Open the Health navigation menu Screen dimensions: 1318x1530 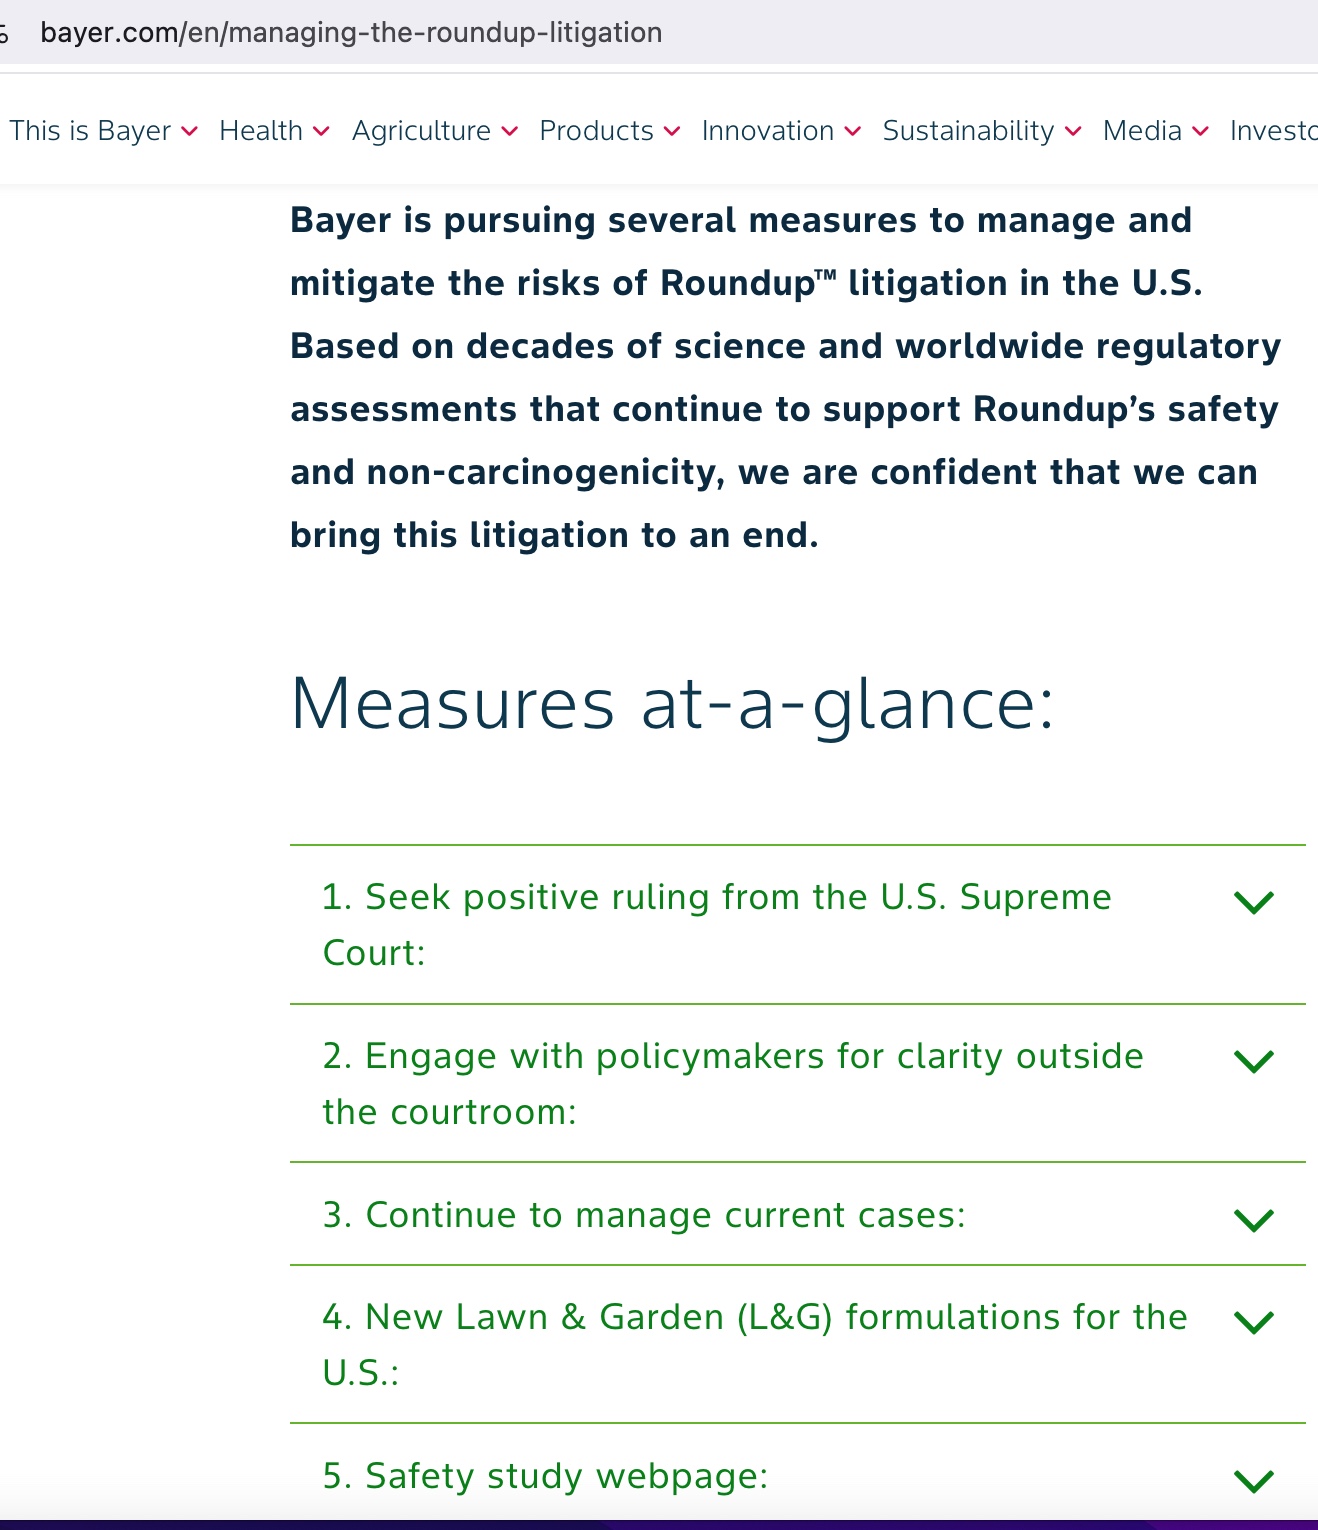[261, 131]
